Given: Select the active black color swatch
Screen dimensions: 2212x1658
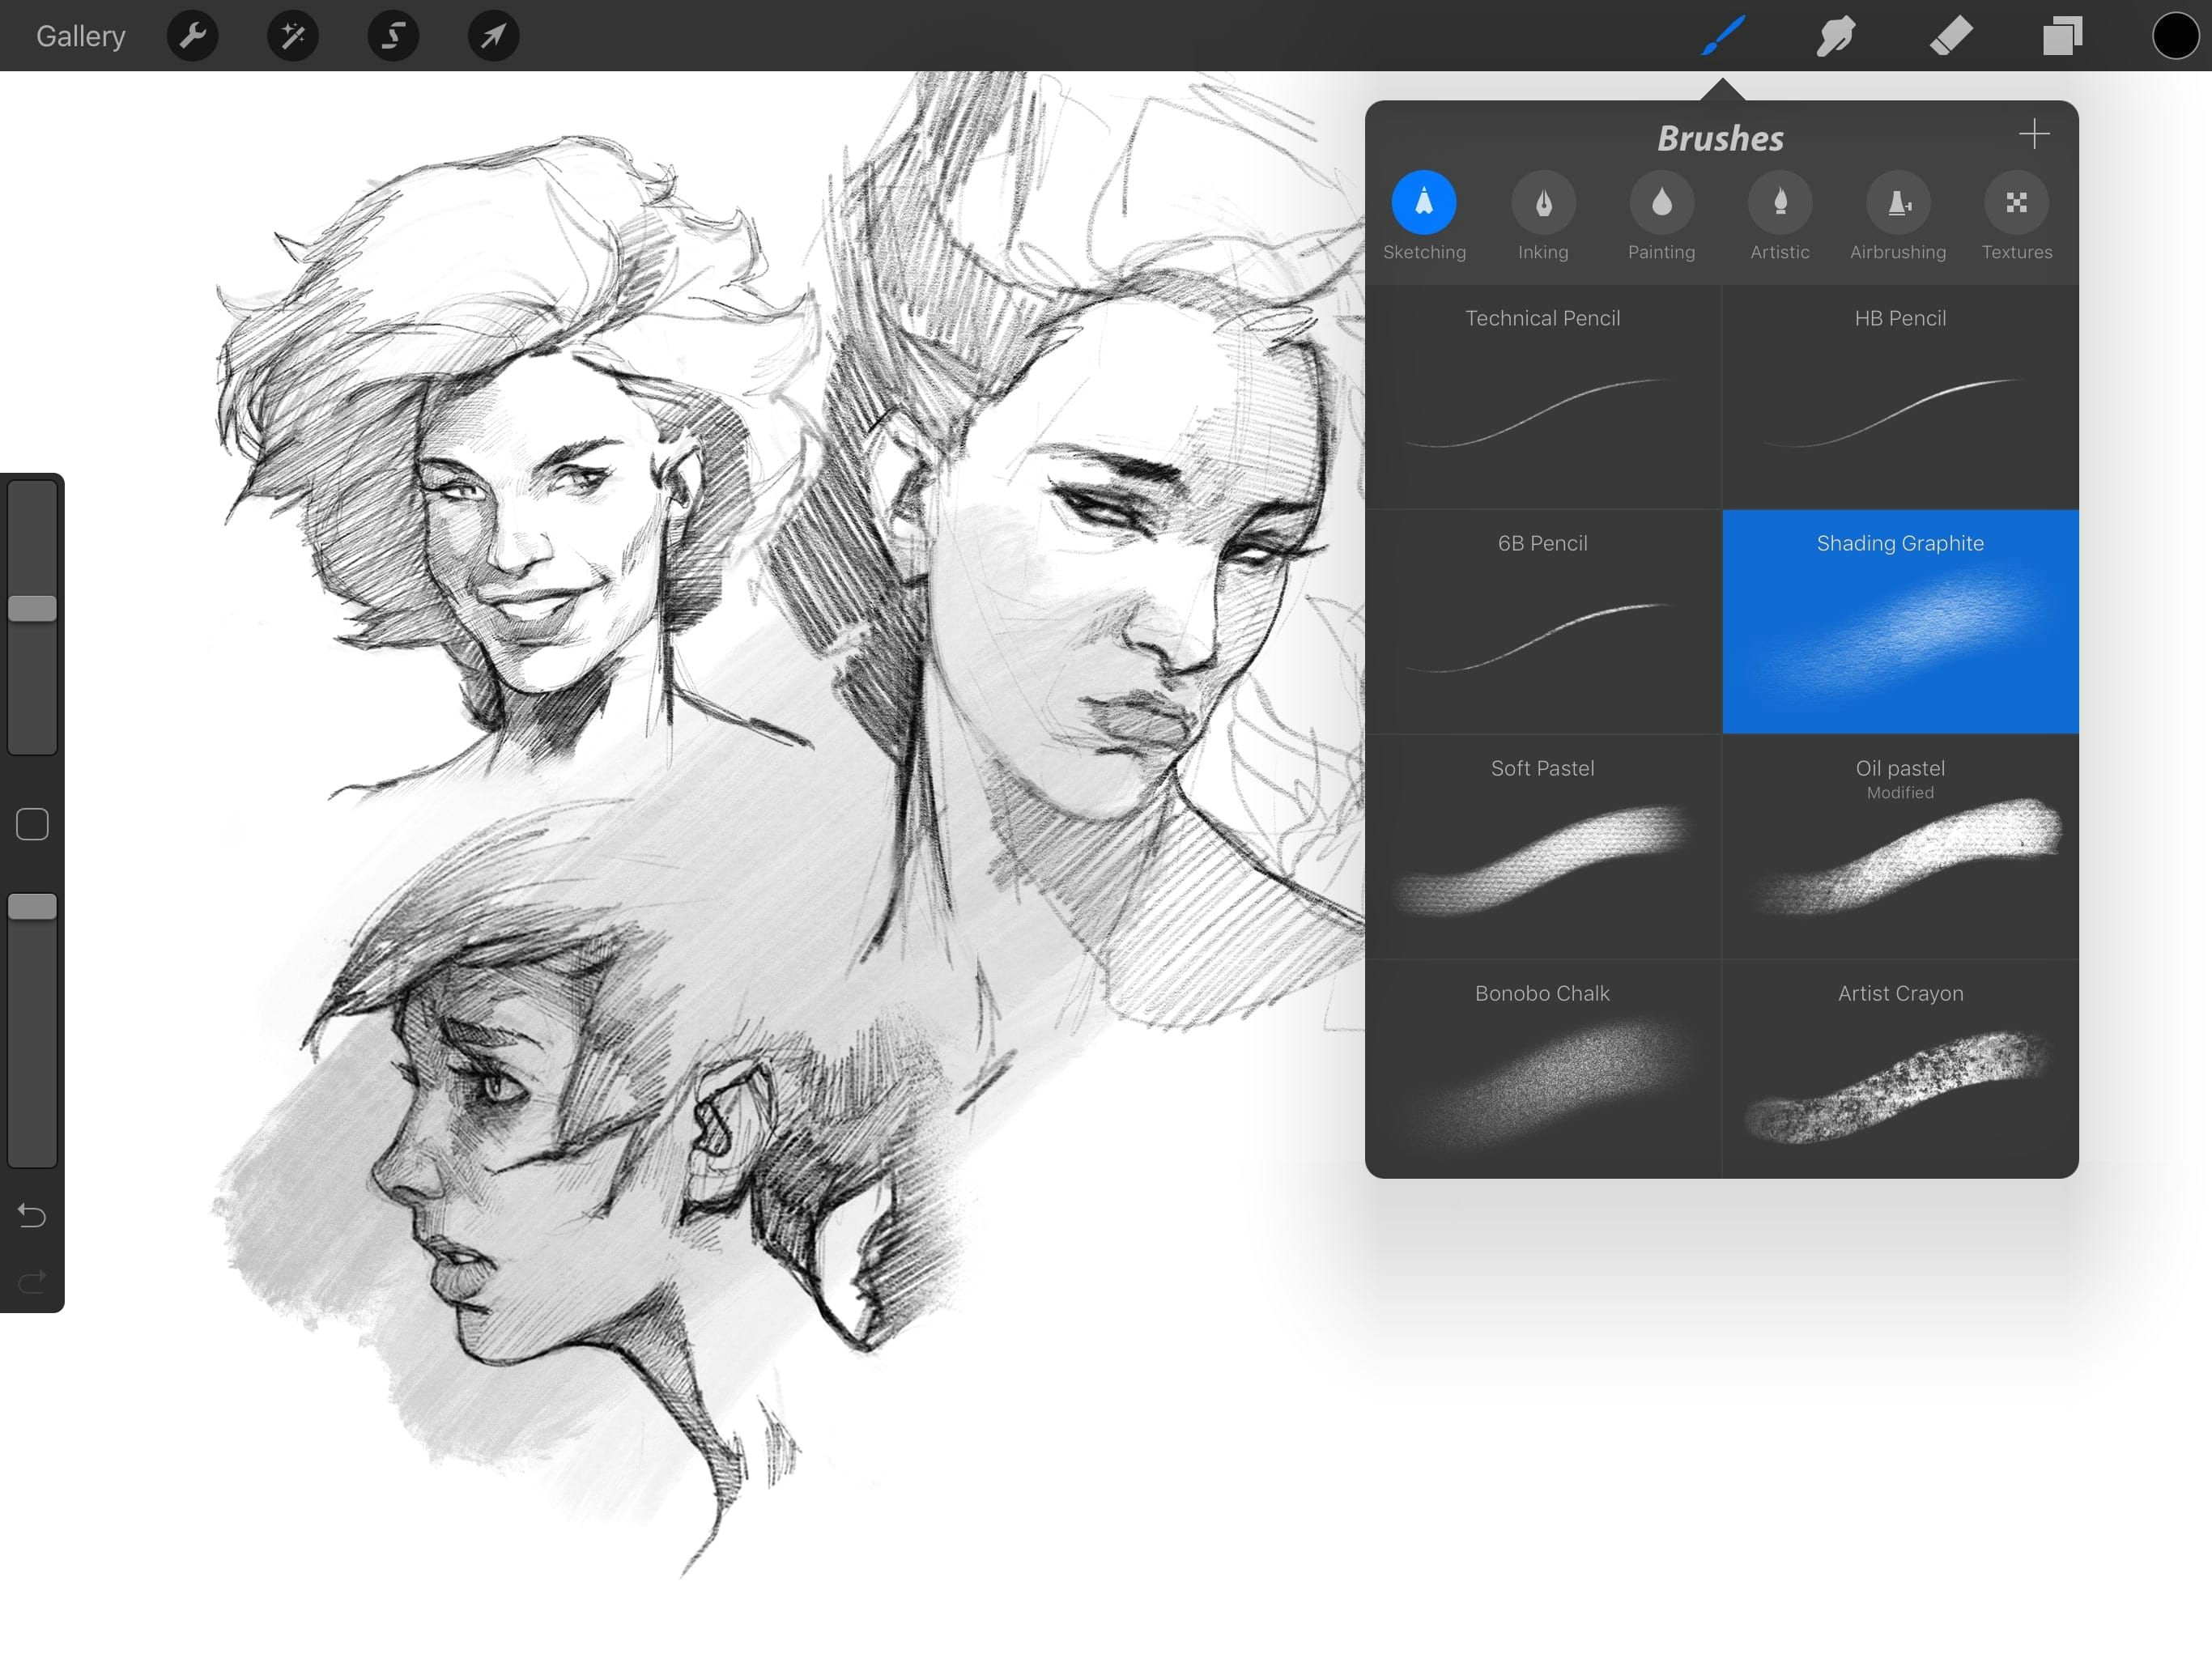Looking at the screenshot, I should 2176,33.
